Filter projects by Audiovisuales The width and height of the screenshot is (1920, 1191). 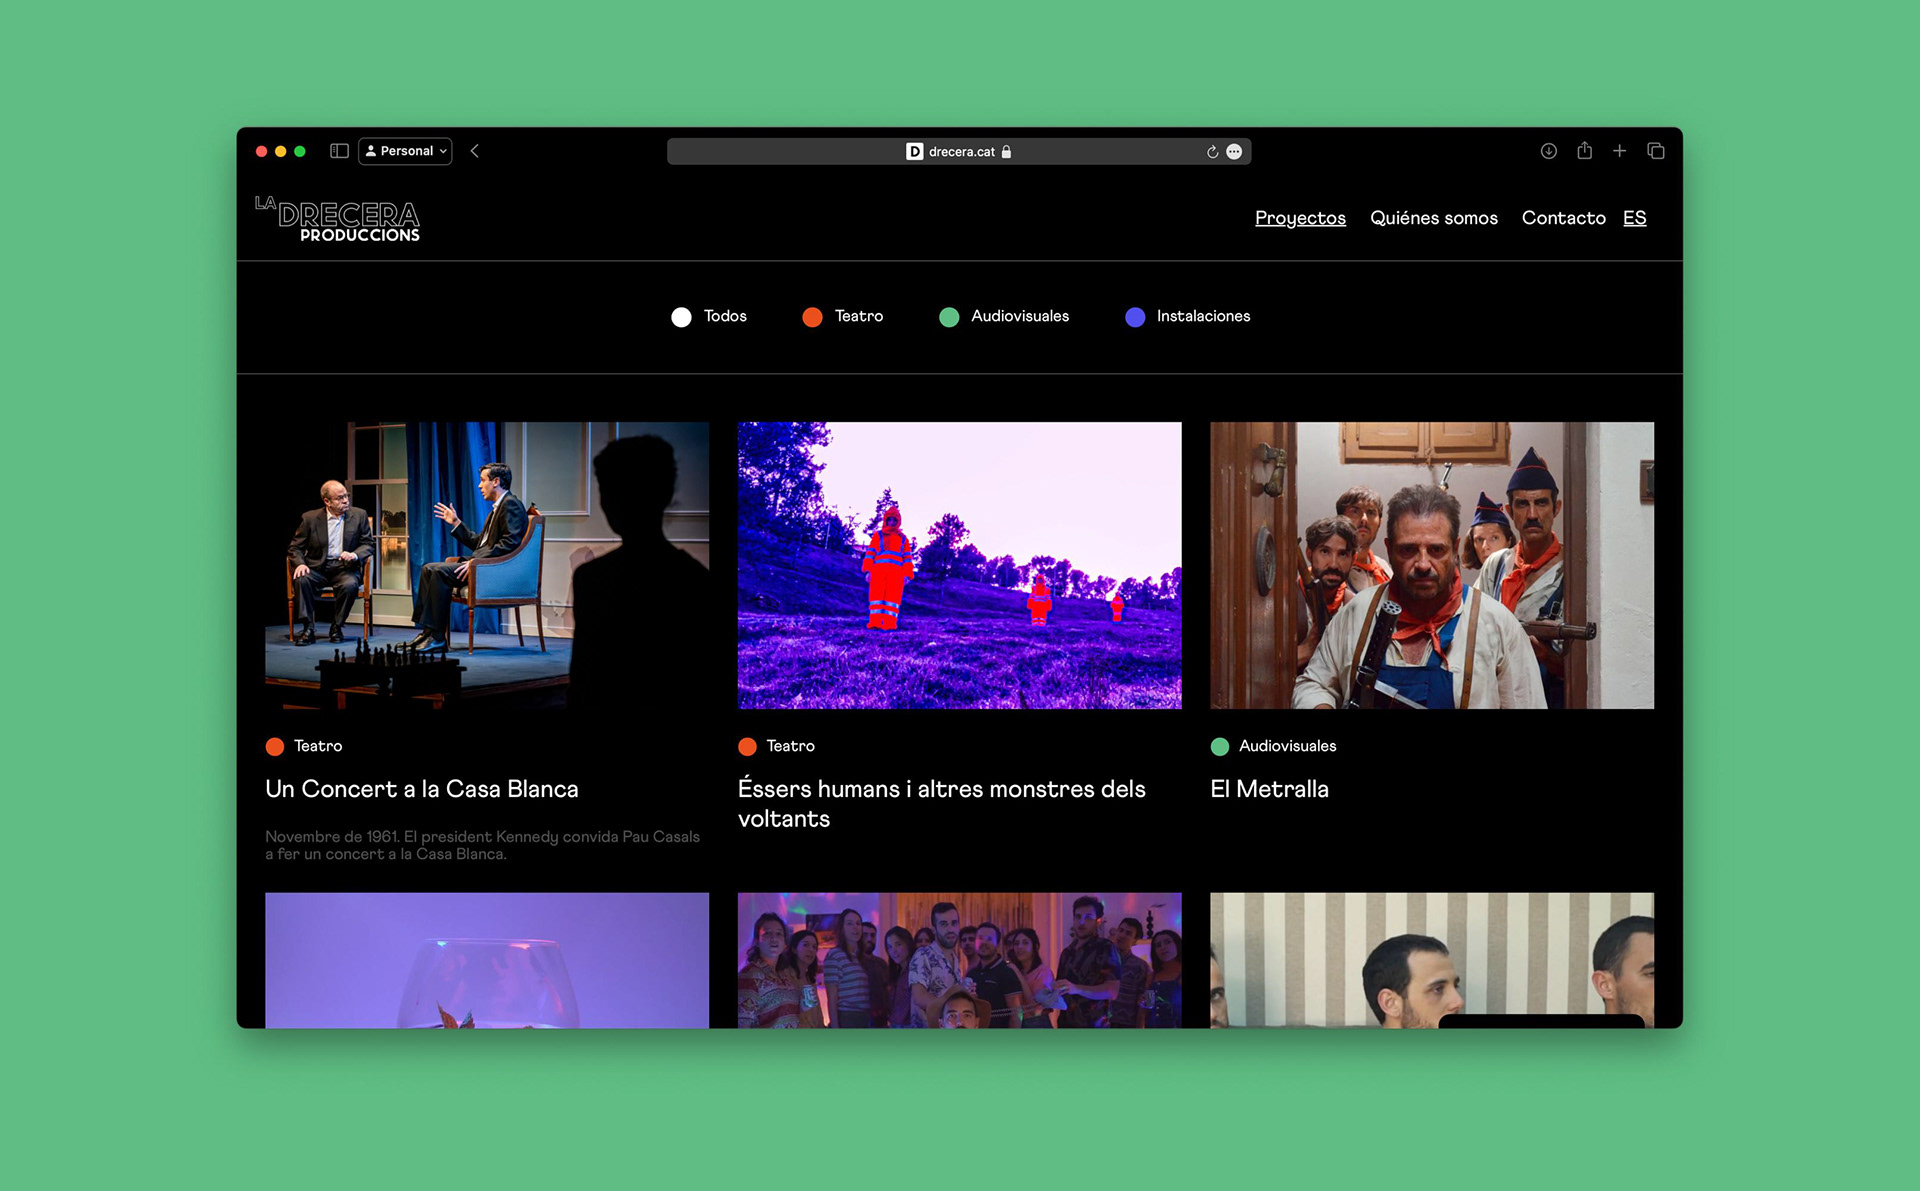pyautogui.click(x=1004, y=316)
